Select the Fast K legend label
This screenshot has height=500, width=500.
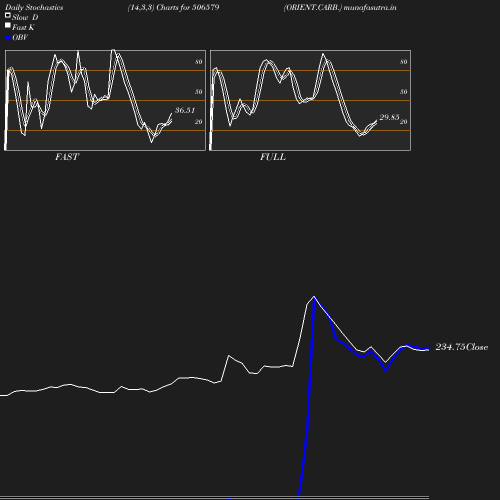23,27
